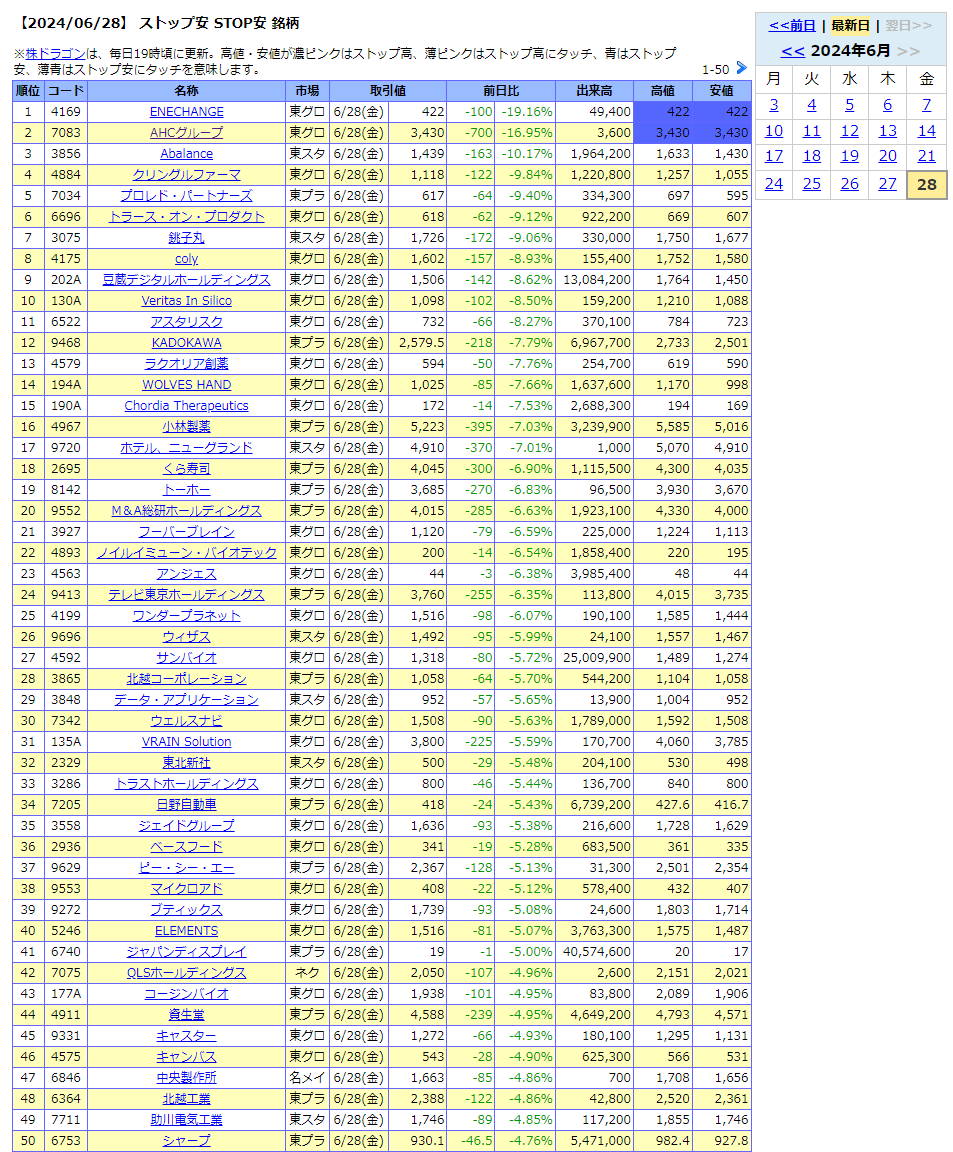Screen dimensions: 953x1152
Task: Open Chordia Therapeutics link
Action: click(187, 406)
